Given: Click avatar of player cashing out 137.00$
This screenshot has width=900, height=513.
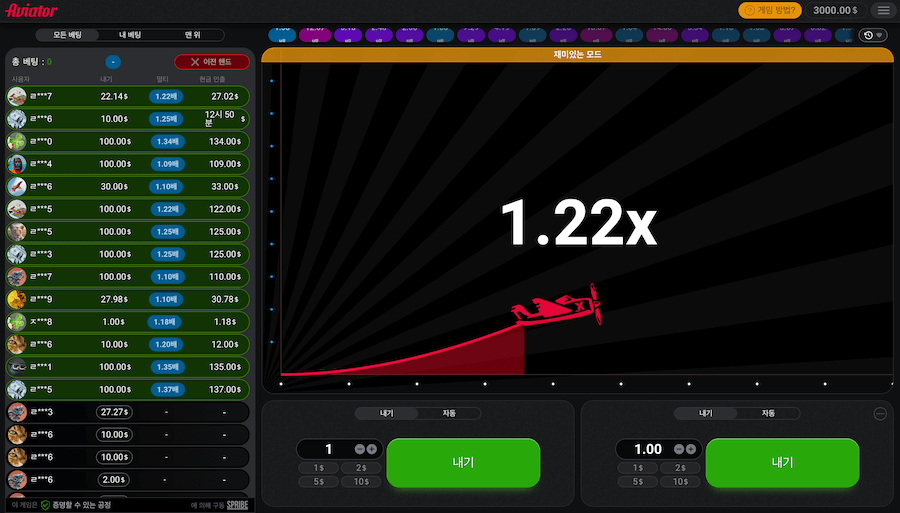Looking at the screenshot, I should pyautogui.click(x=17, y=389).
